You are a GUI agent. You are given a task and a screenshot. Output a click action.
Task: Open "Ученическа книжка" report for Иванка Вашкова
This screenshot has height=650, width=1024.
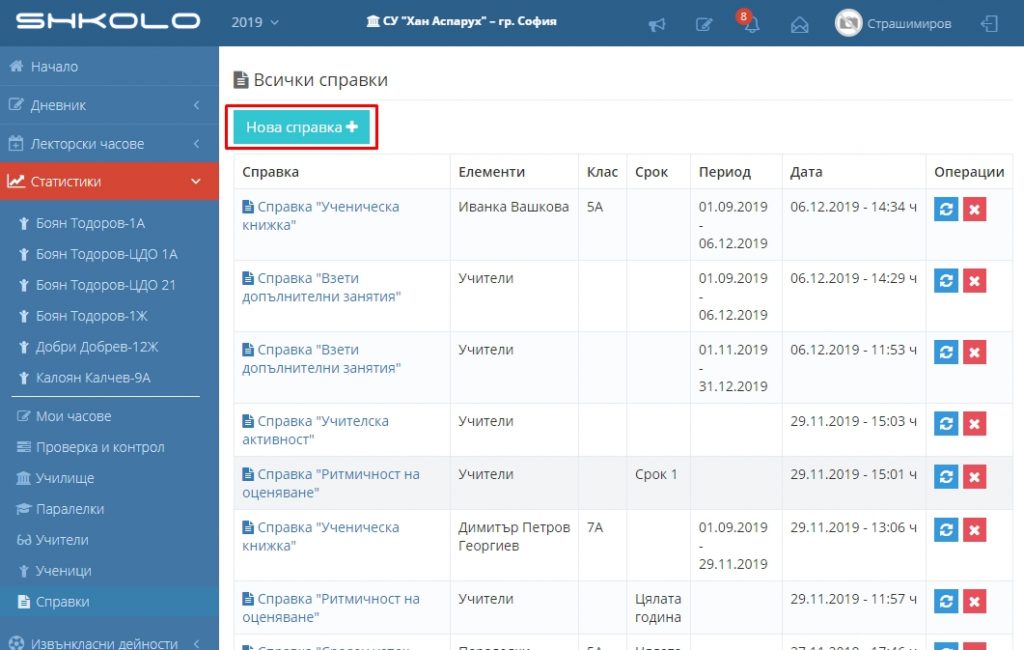point(321,216)
